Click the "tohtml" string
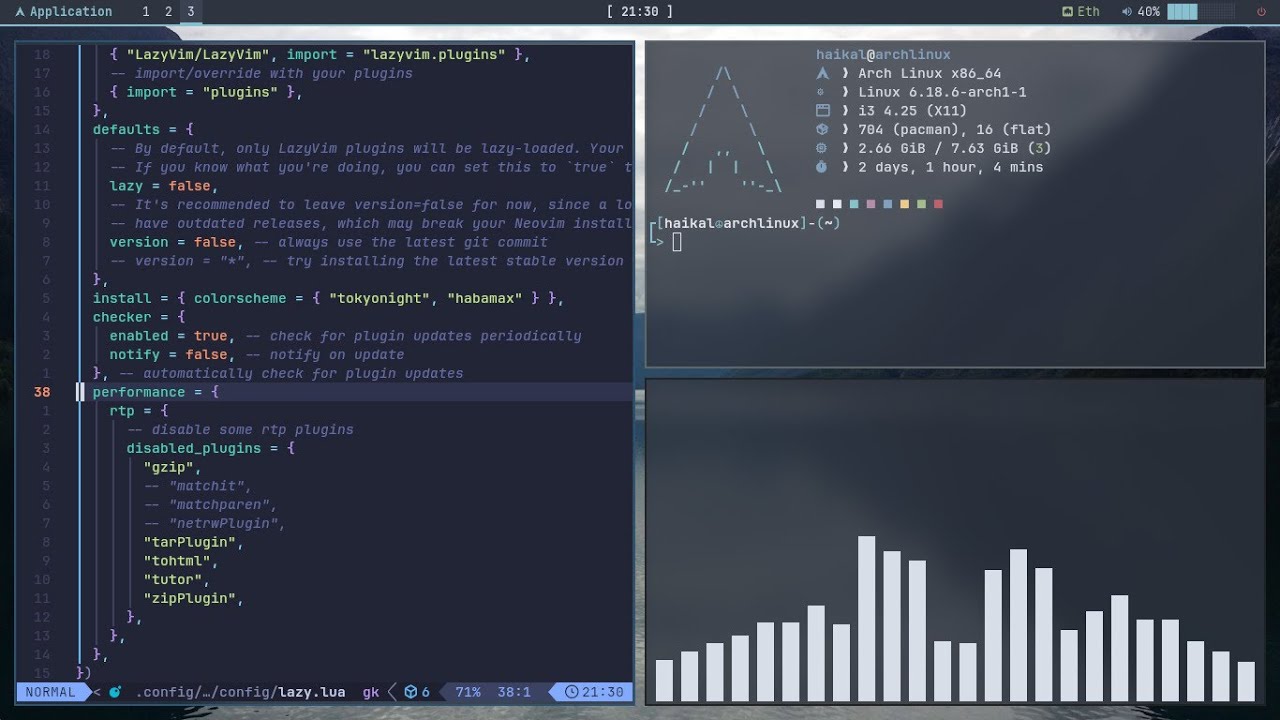This screenshot has width=1280, height=720. [177, 561]
